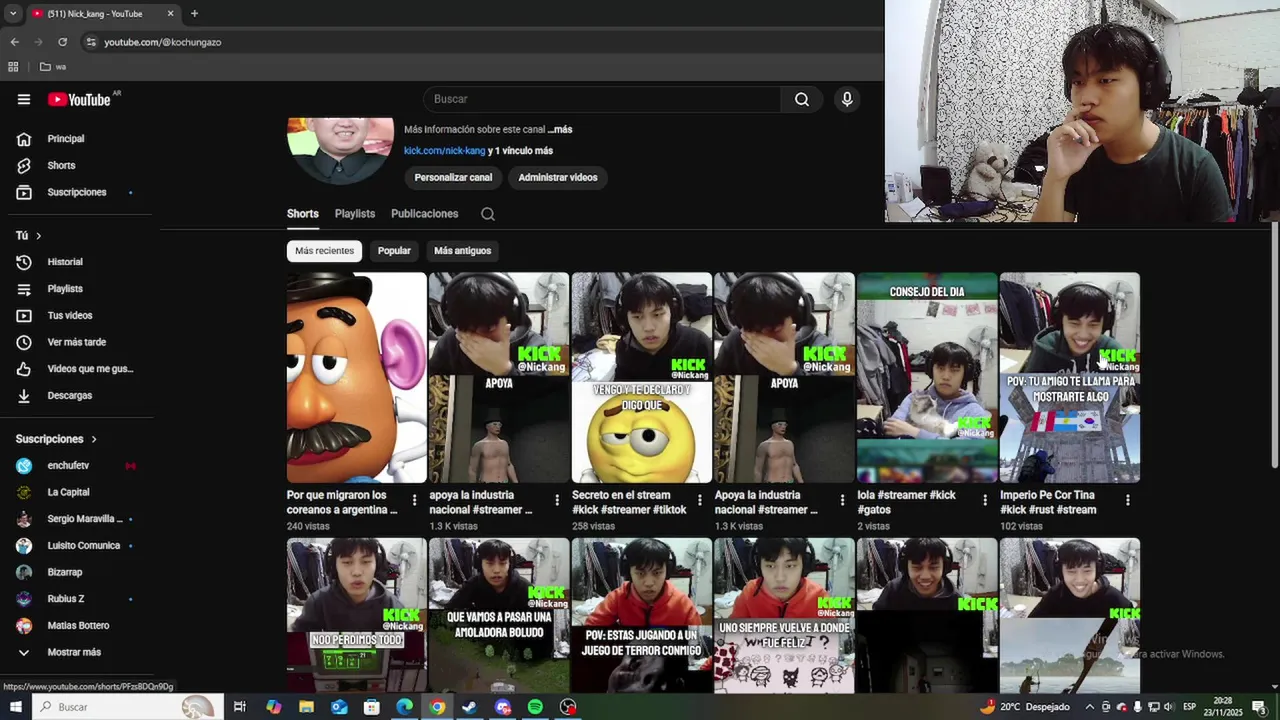Filter shorts by Popular

click(x=394, y=251)
